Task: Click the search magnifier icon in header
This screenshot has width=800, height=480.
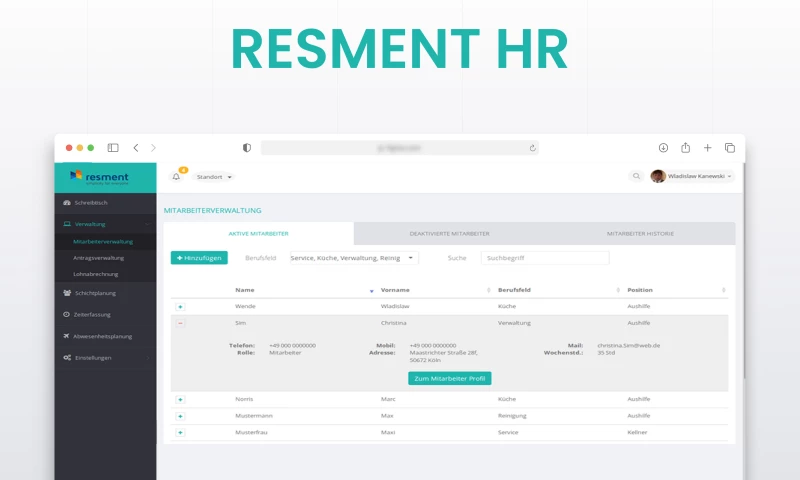Action: (636, 176)
